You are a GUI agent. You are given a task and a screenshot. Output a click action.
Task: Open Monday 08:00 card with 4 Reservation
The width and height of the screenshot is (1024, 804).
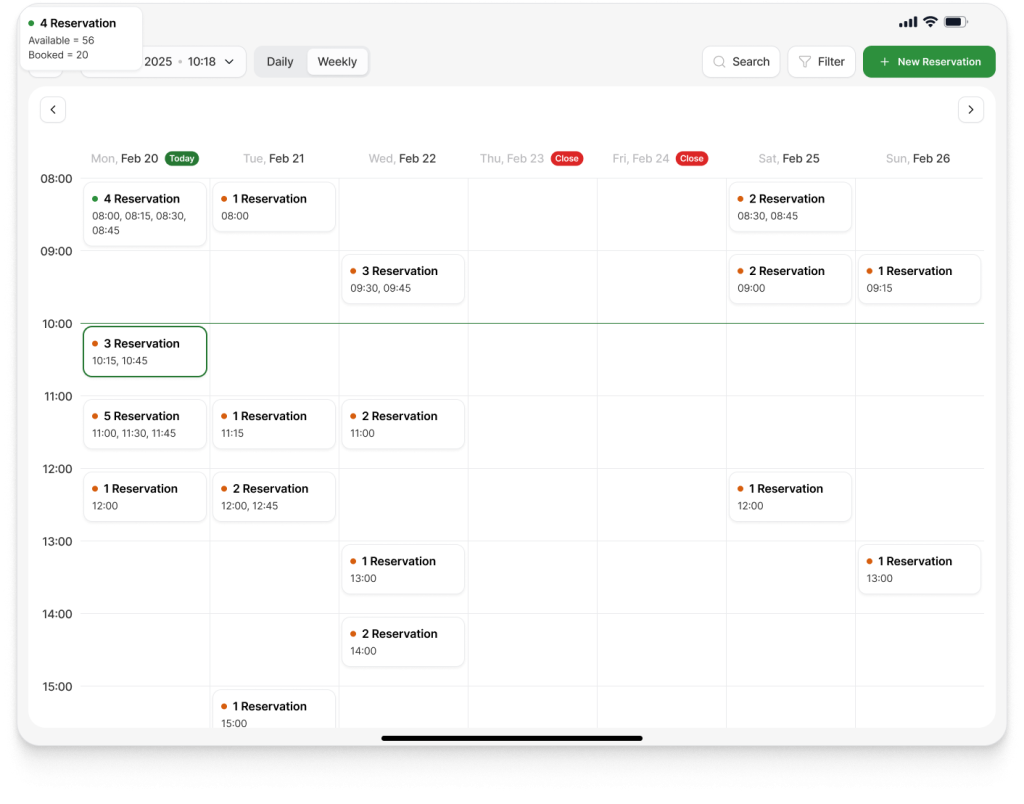[145, 214]
